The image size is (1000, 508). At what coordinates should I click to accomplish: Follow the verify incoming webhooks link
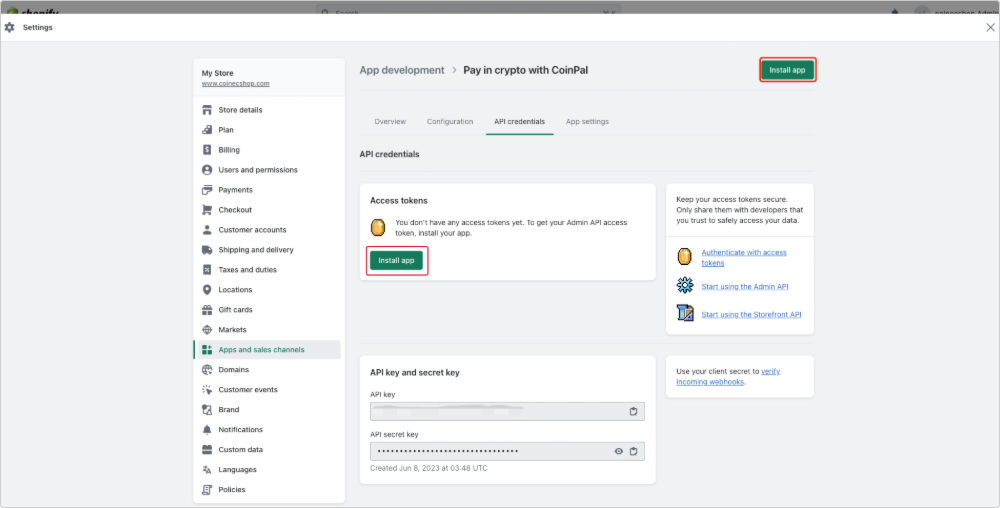[728, 377]
